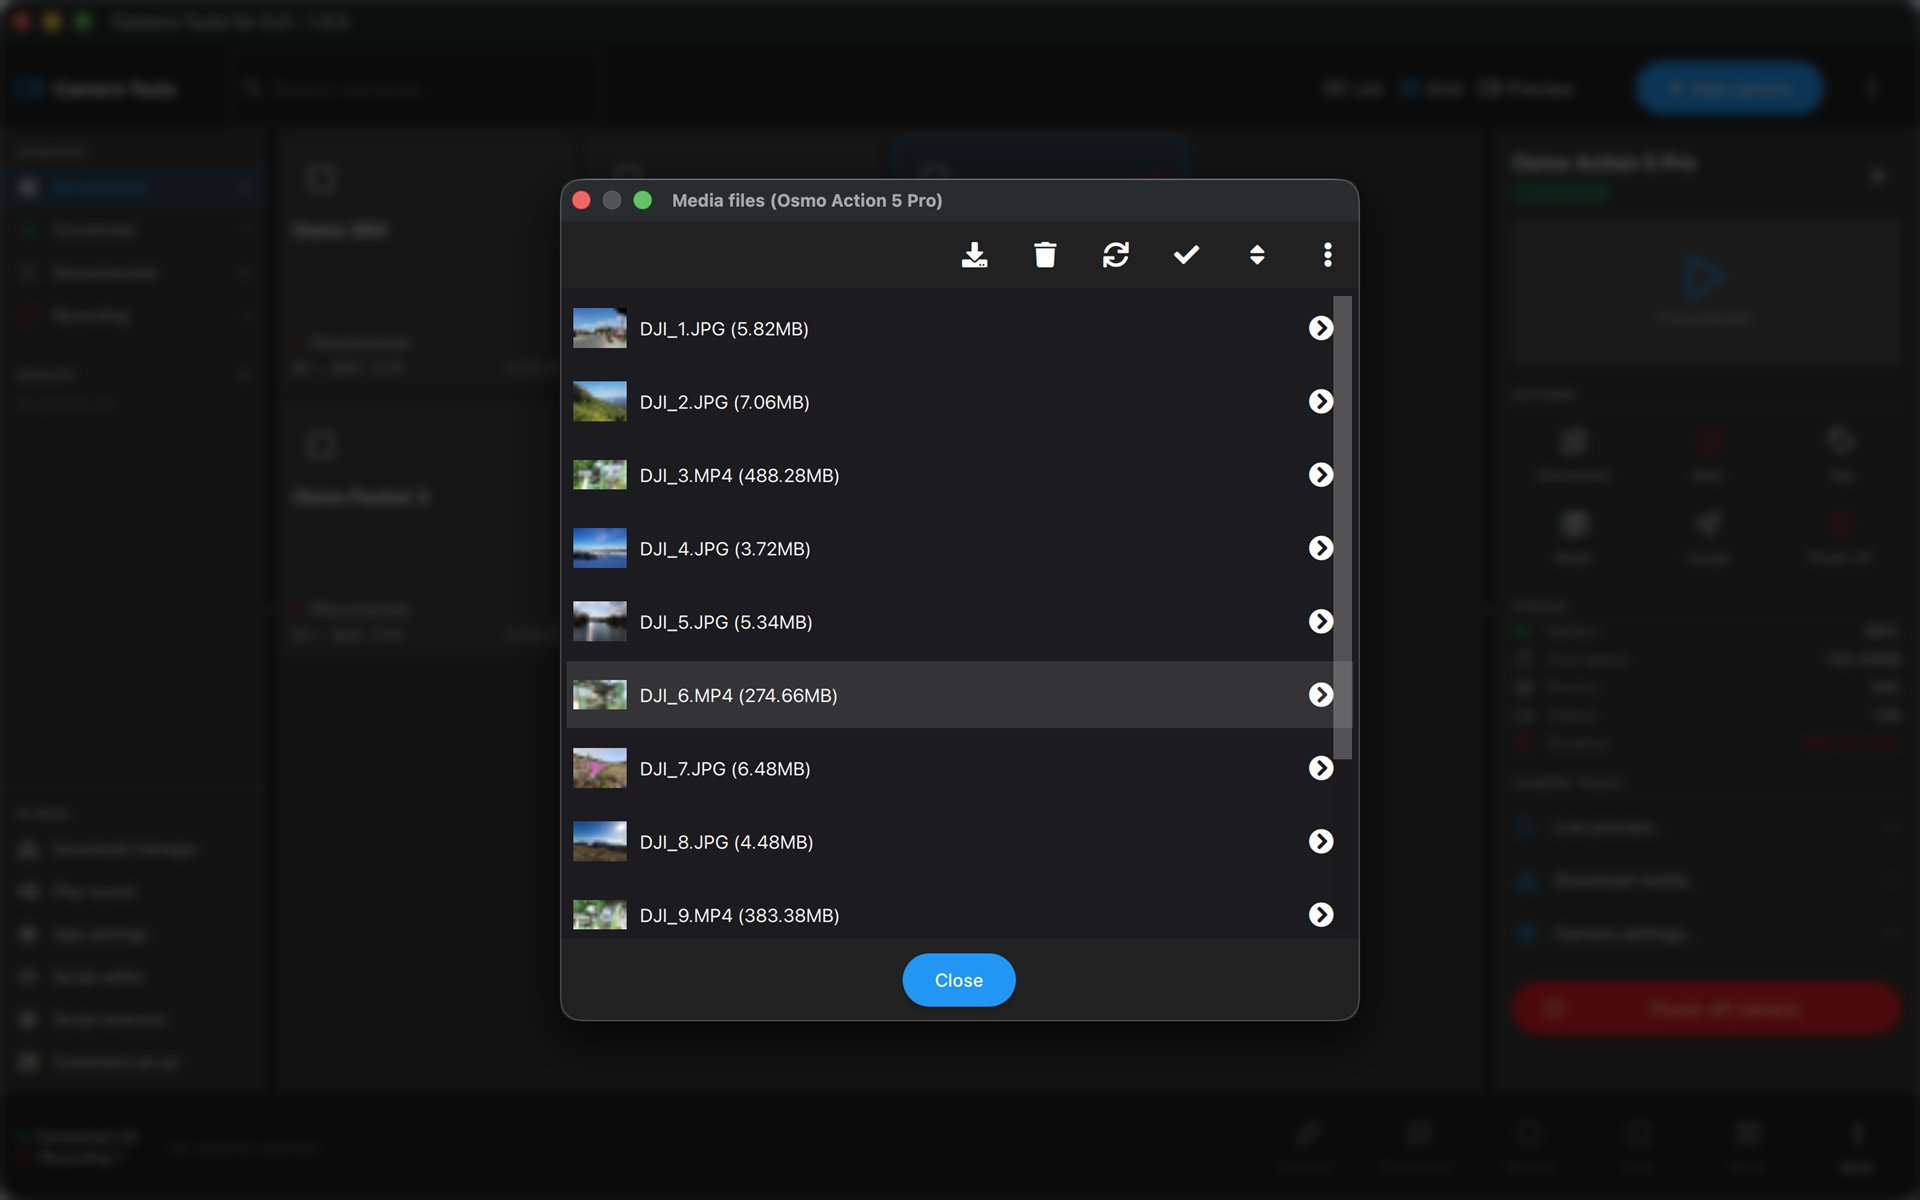Open details arrow for DJI_5.JPG
Viewport: 1920px width, 1200px height.
click(x=1321, y=621)
